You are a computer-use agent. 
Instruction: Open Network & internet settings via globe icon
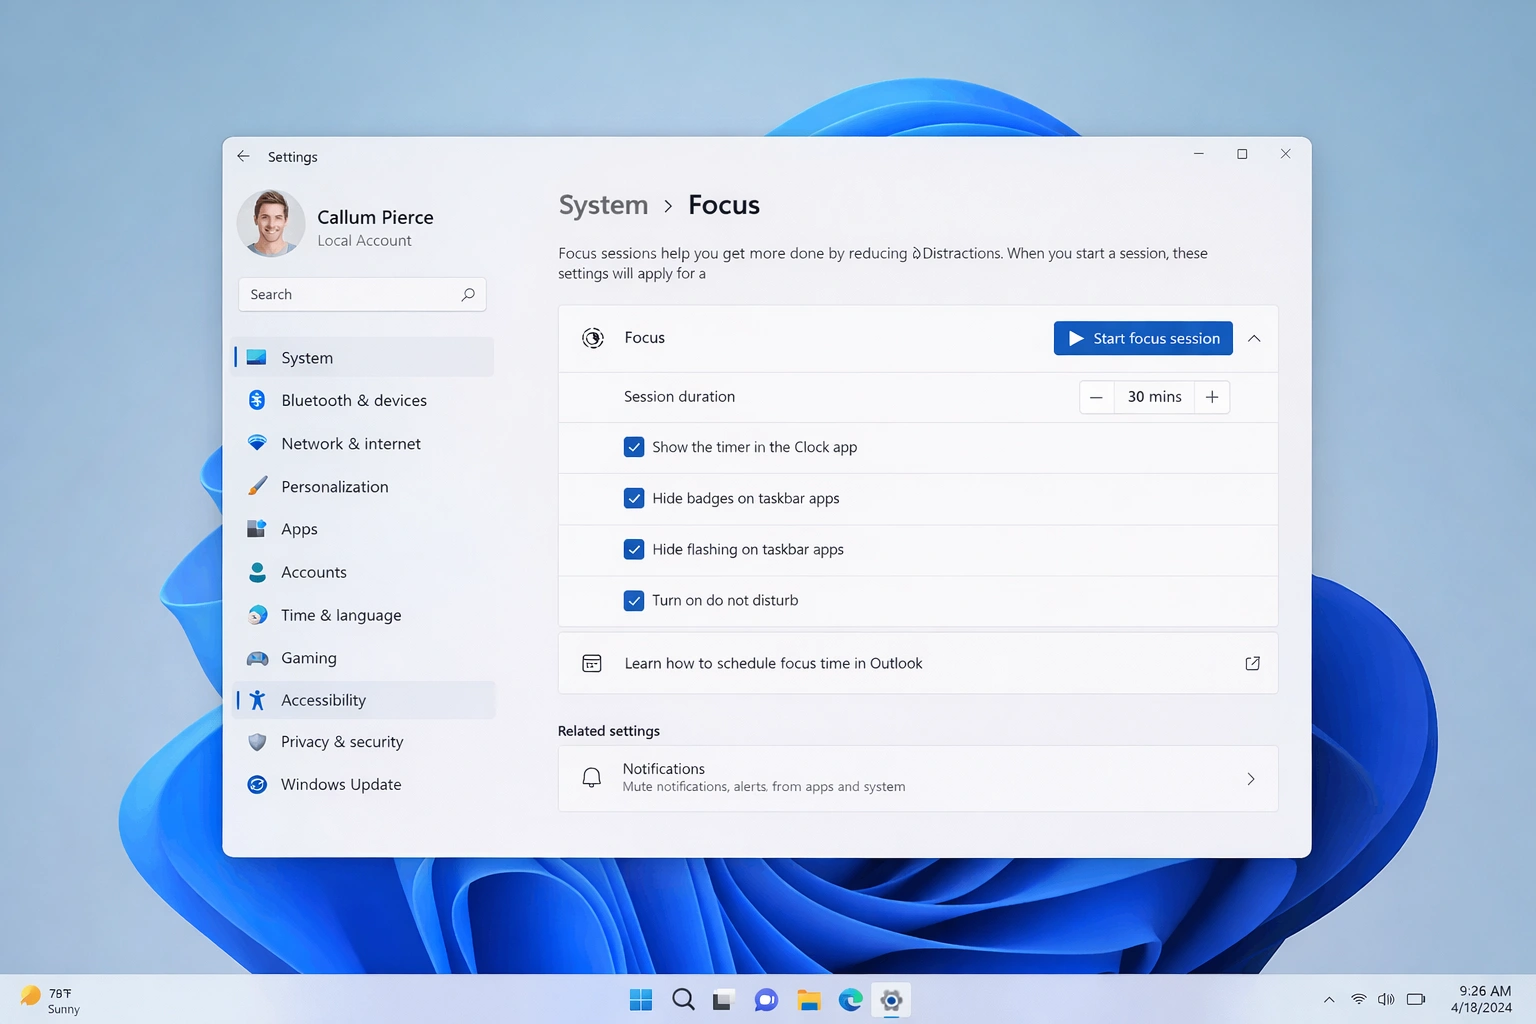[257, 443]
